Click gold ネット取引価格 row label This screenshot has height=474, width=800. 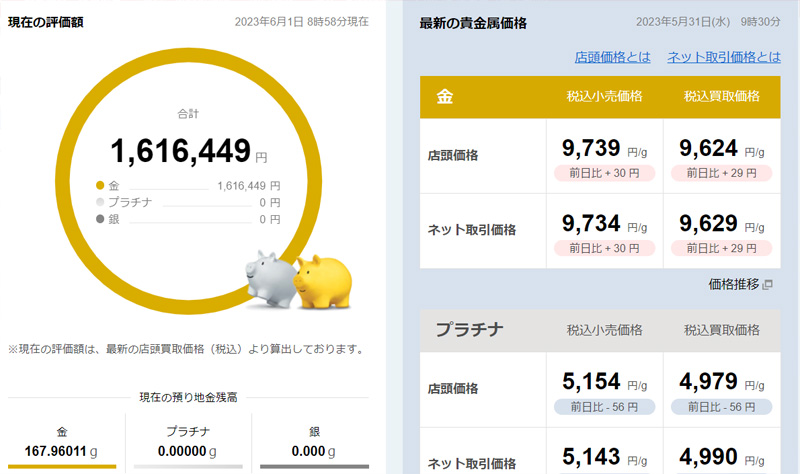[471, 230]
